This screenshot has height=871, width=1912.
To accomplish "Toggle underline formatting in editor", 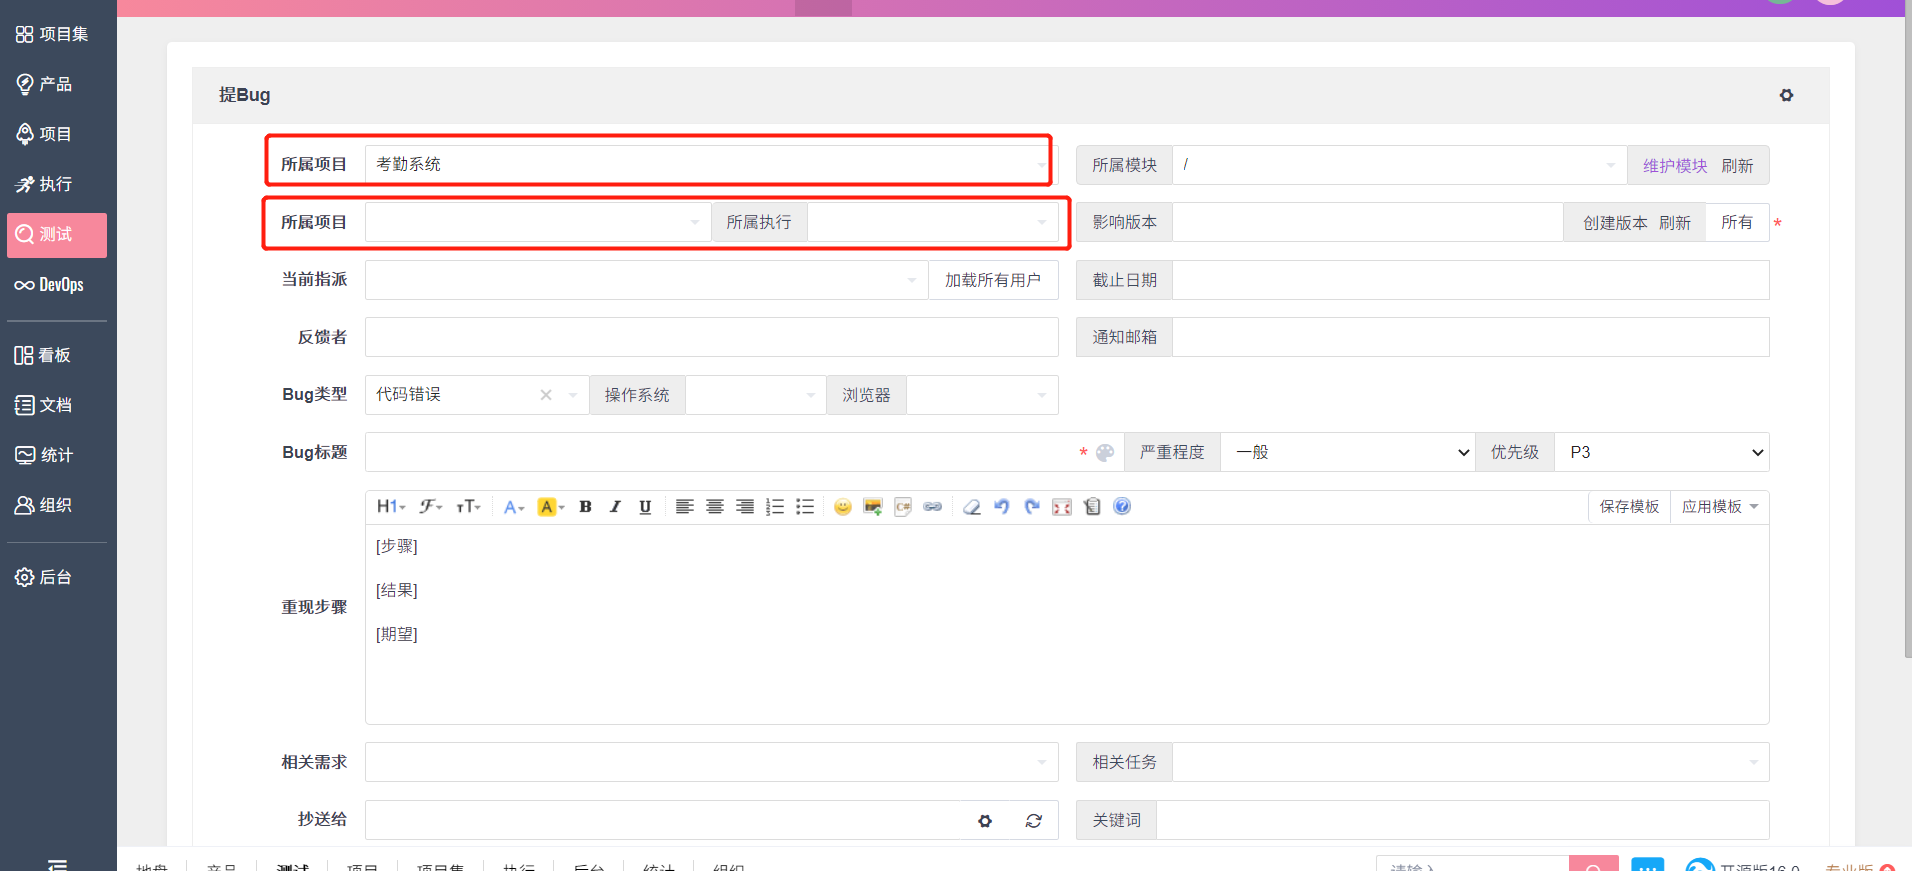I will (646, 507).
